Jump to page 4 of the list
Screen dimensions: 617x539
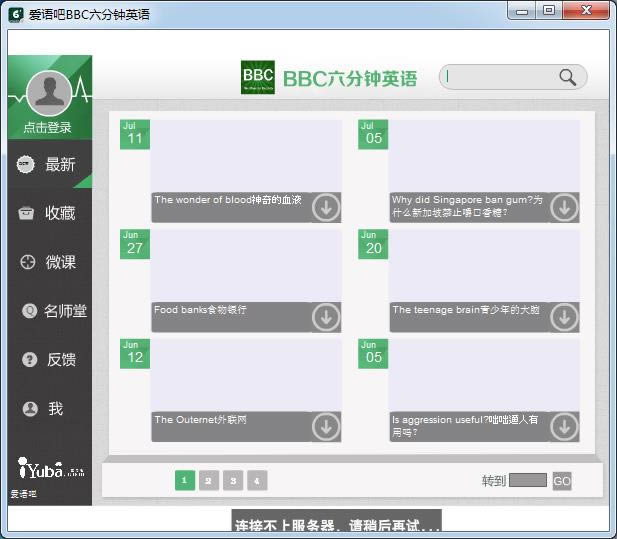(x=257, y=481)
